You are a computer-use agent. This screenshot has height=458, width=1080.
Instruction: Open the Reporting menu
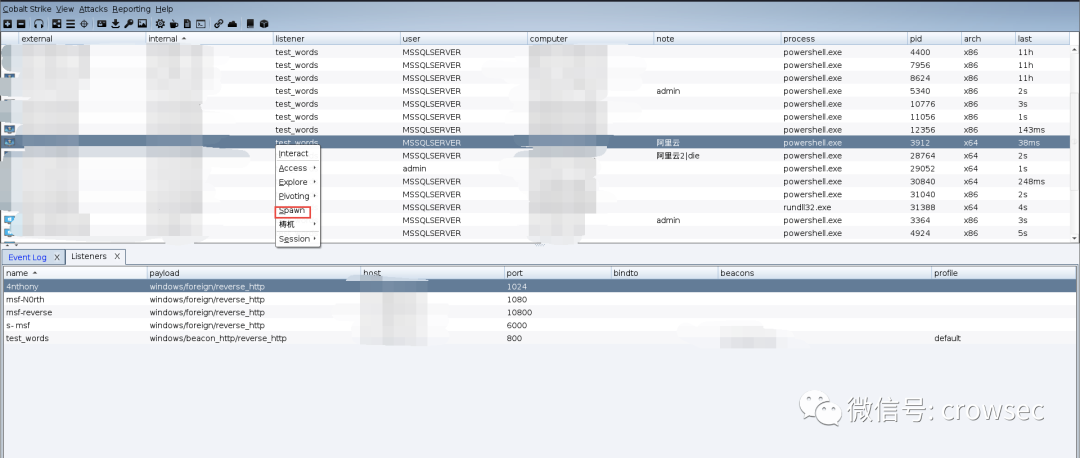click(132, 9)
